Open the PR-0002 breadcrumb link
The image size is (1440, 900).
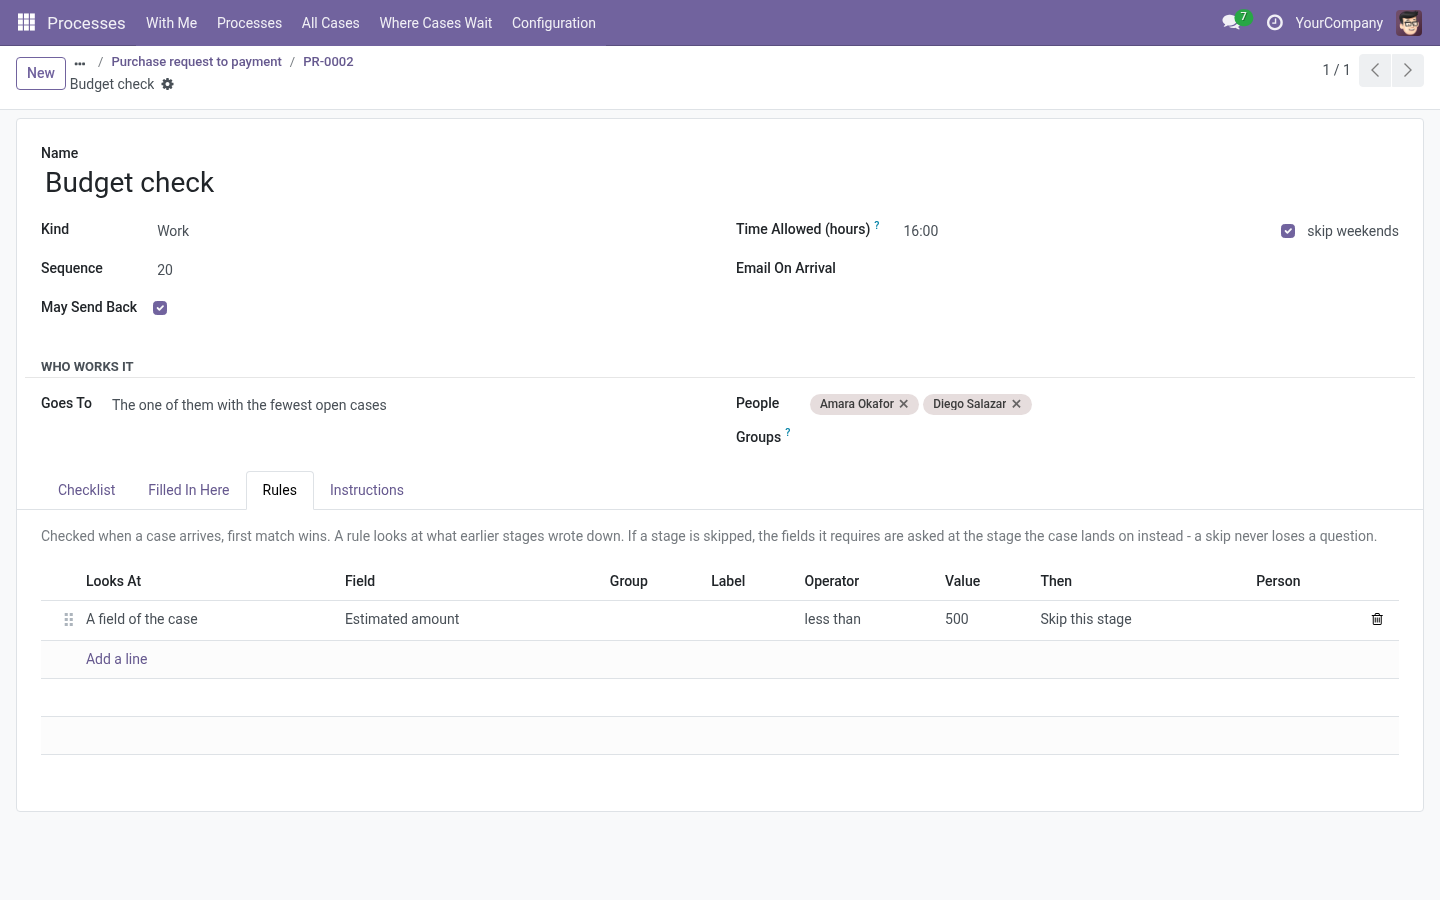tap(328, 62)
